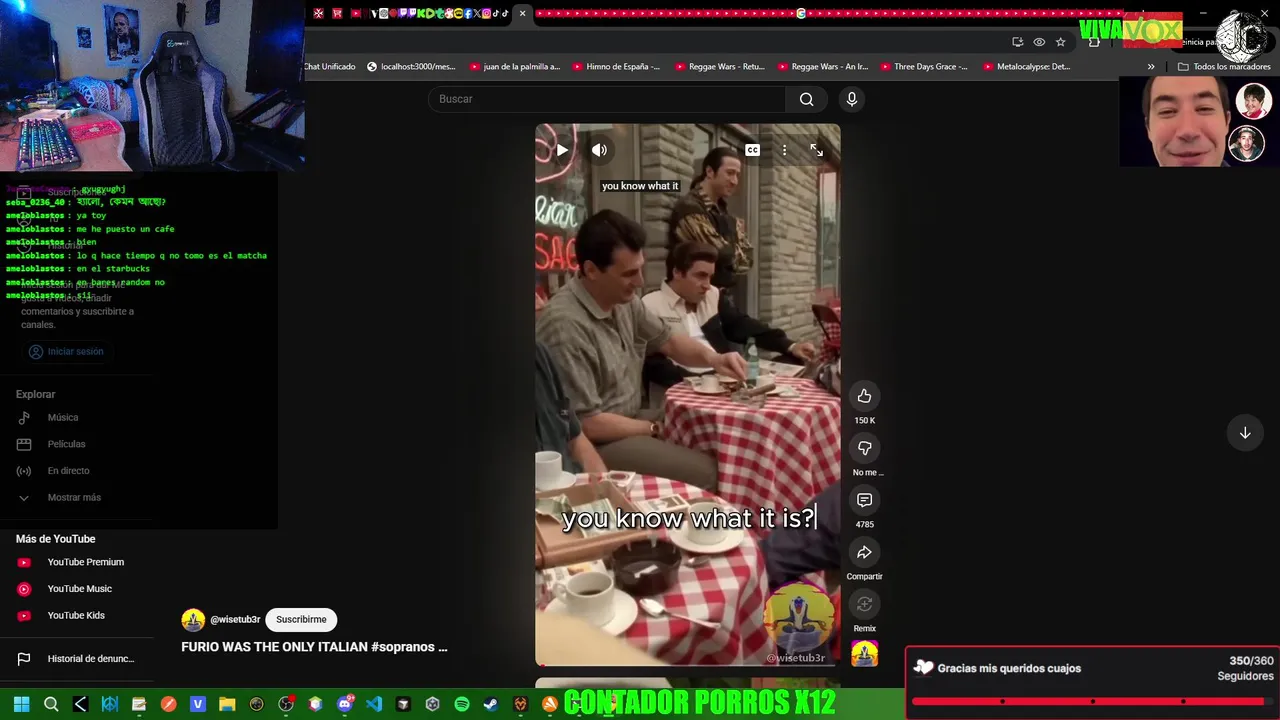Open the Himno de España bookmark

pos(616,67)
